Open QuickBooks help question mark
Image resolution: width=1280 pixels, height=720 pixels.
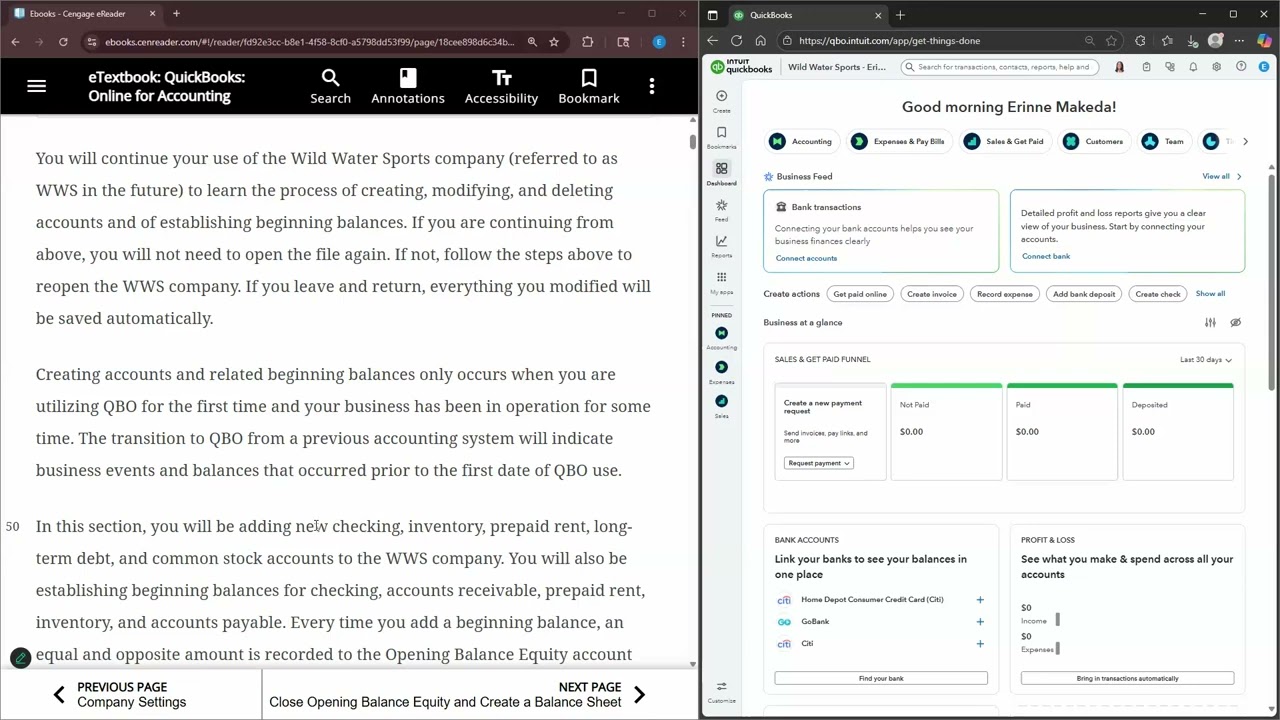click(x=1241, y=67)
